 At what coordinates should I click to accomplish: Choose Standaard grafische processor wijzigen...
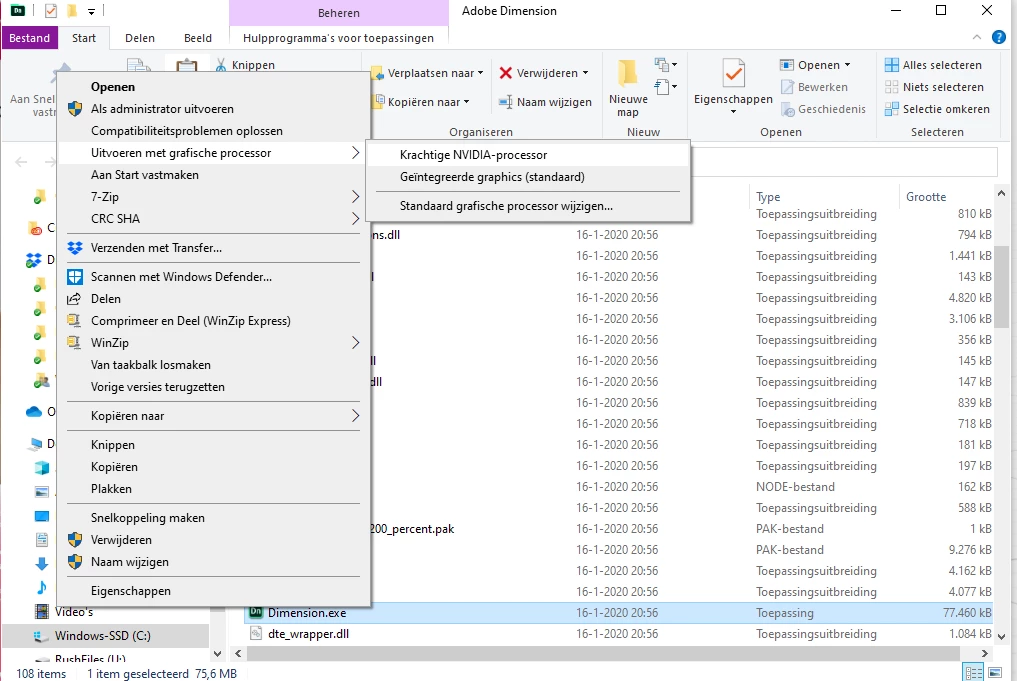pyautogui.click(x=527, y=206)
